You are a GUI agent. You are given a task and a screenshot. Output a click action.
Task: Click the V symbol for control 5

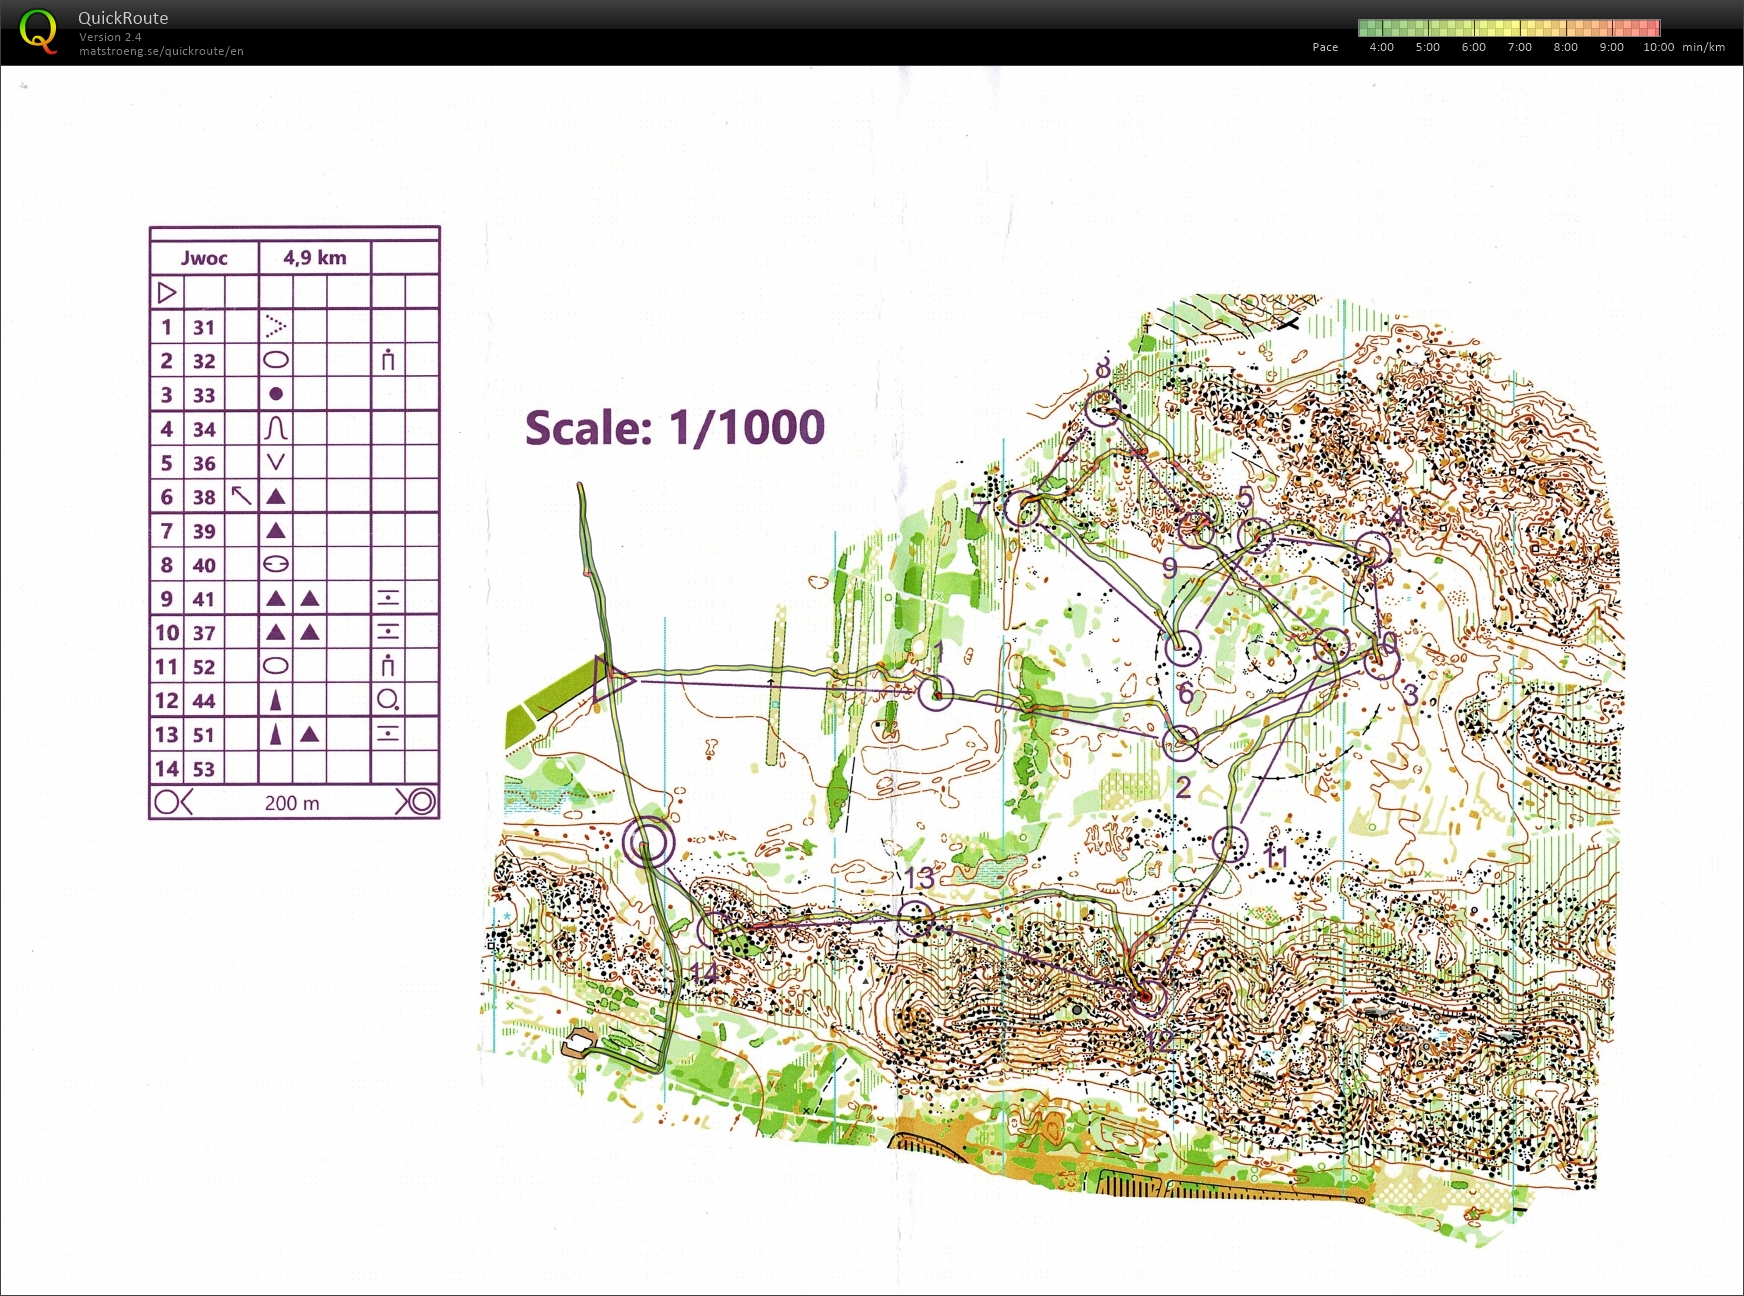pyautogui.click(x=276, y=462)
